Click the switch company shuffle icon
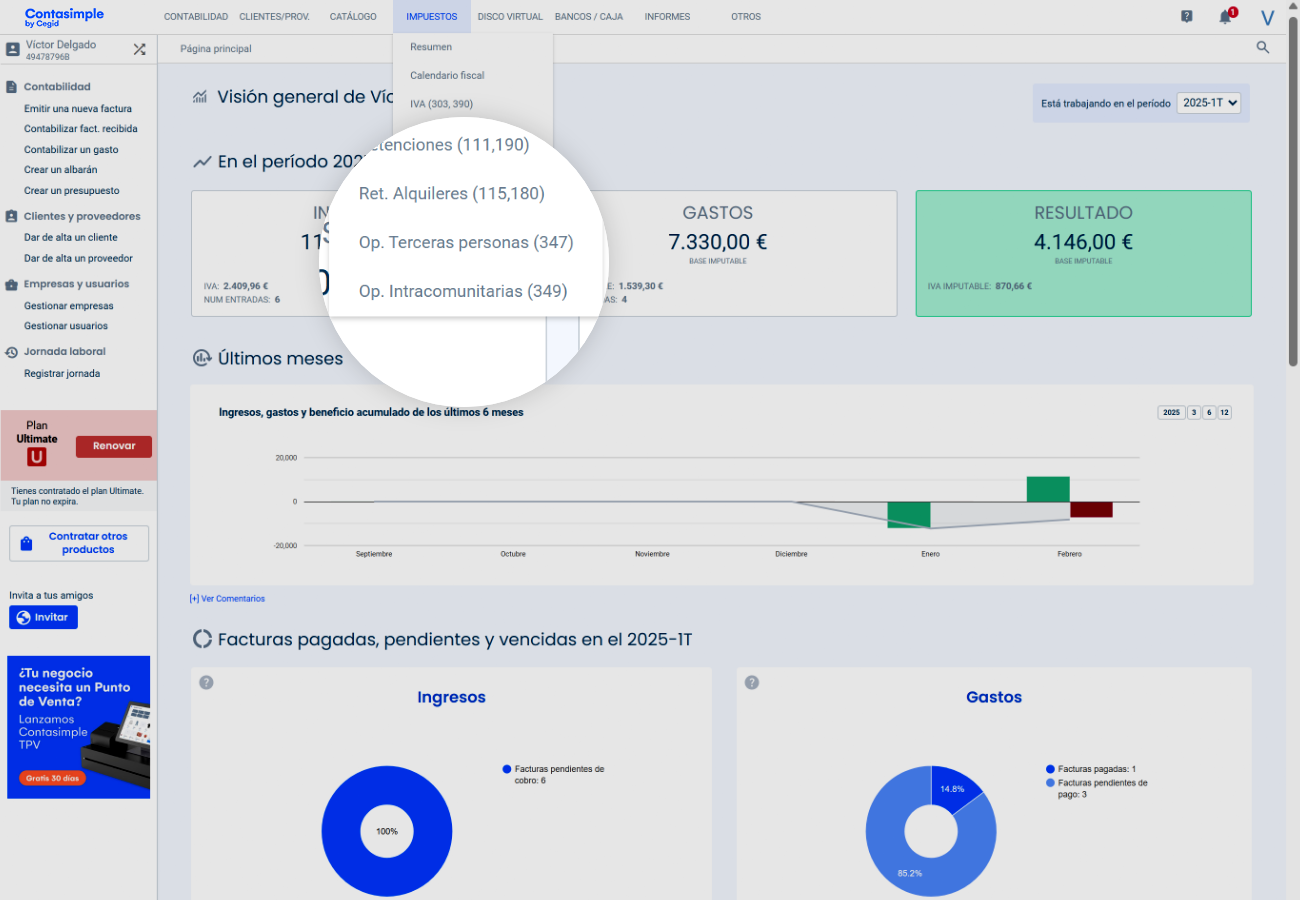 point(139,48)
